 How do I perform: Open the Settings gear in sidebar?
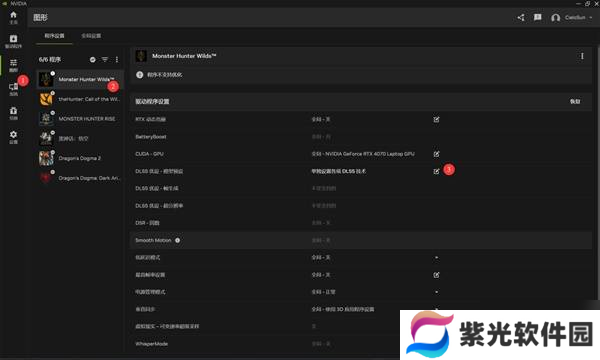click(13, 137)
